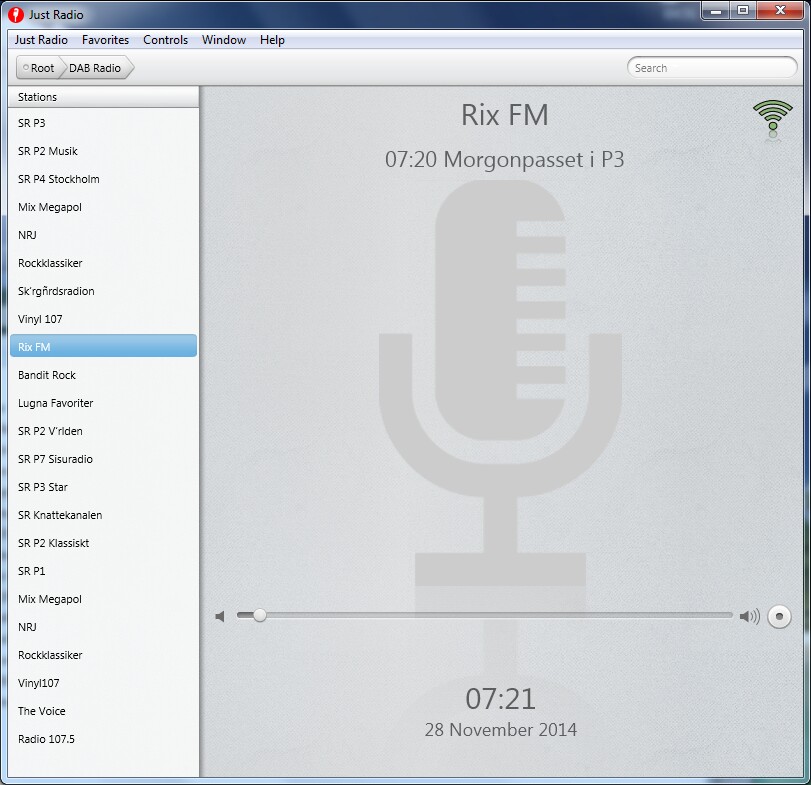This screenshot has width=811, height=785.
Task: Select the Bandit Rock station
Action: point(47,375)
